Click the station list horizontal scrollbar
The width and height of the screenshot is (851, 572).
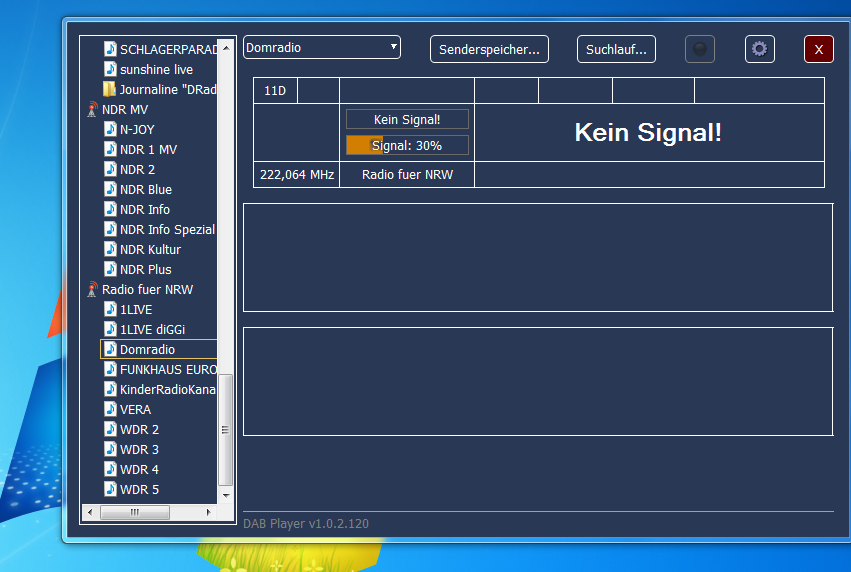click(150, 513)
